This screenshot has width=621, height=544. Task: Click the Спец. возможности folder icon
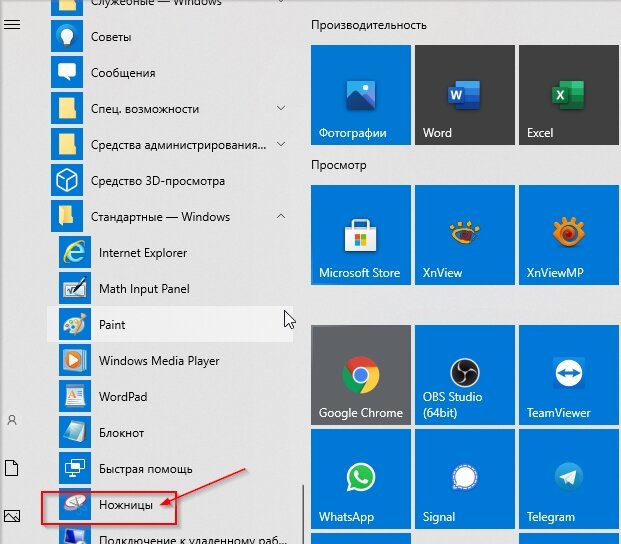(67, 108)
